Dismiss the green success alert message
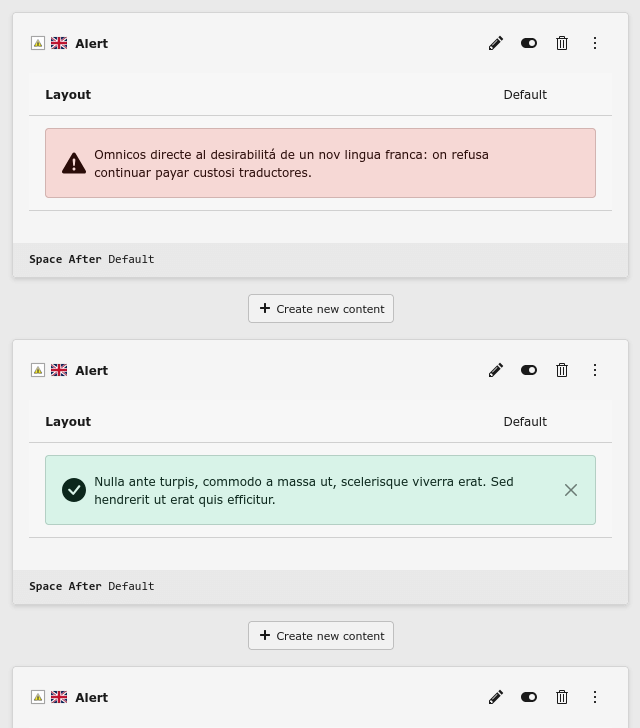The width and height of the screenshot is (640, 728). click(x=571, y=490)
